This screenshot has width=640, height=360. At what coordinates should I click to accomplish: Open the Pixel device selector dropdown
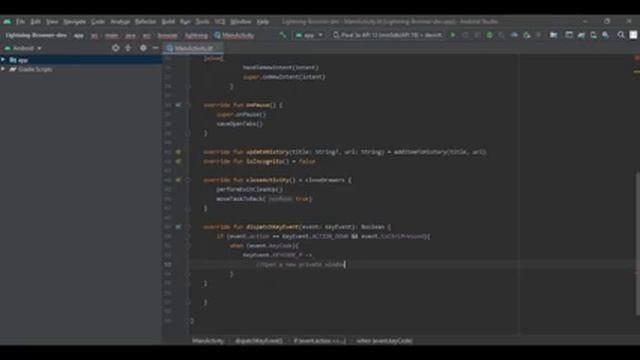[387, 36]
